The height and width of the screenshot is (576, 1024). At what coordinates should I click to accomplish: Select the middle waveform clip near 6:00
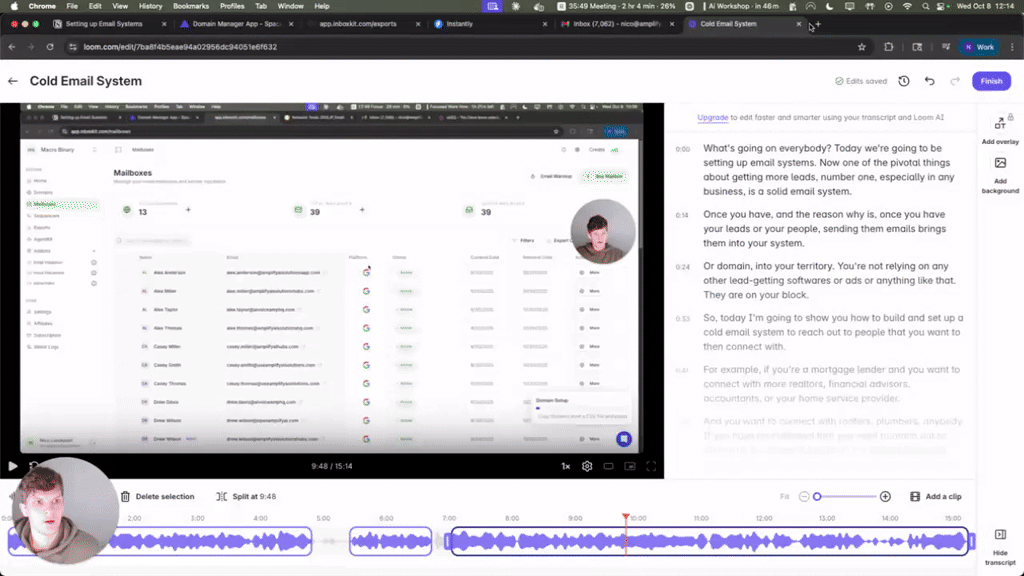click(391, 541)
